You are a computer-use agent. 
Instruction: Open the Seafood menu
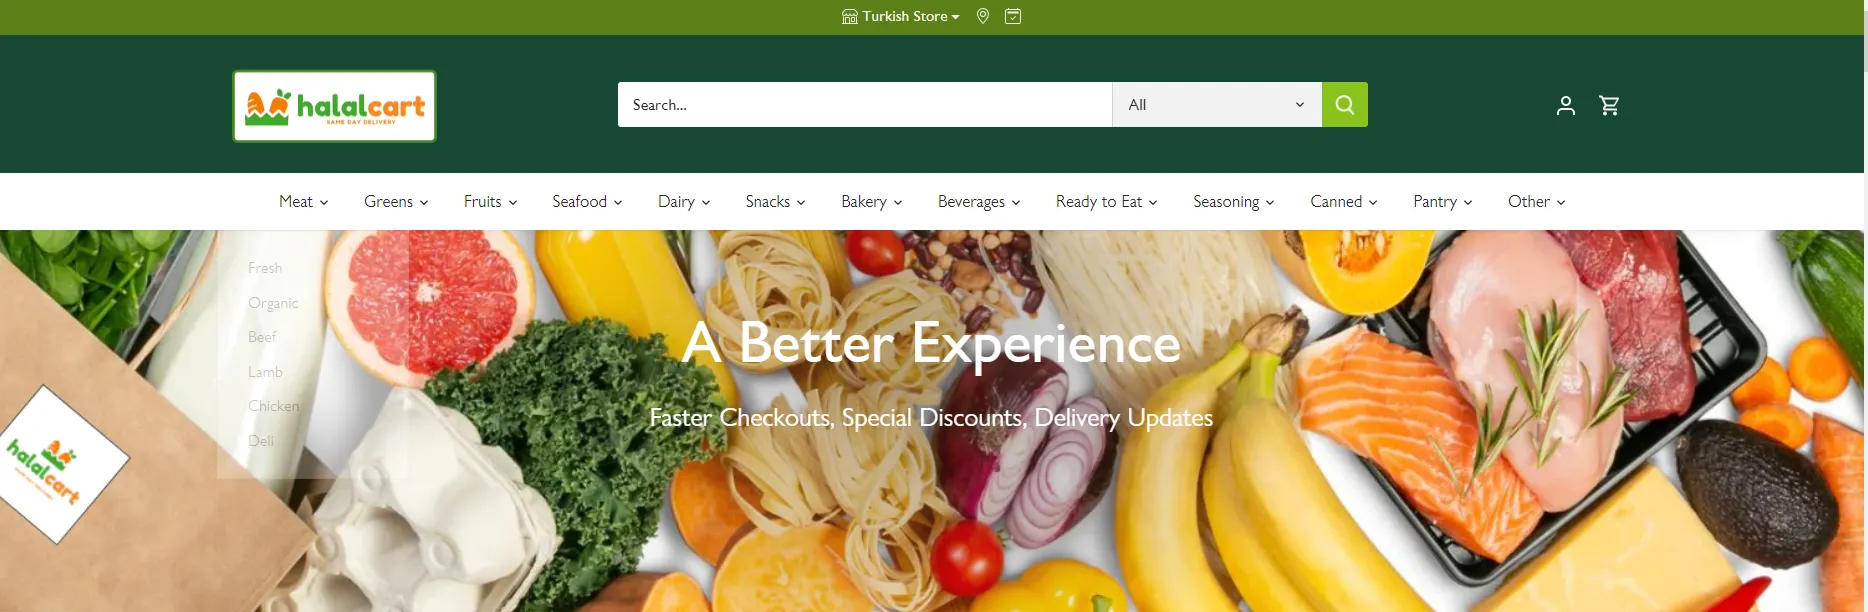click(587, 201)
